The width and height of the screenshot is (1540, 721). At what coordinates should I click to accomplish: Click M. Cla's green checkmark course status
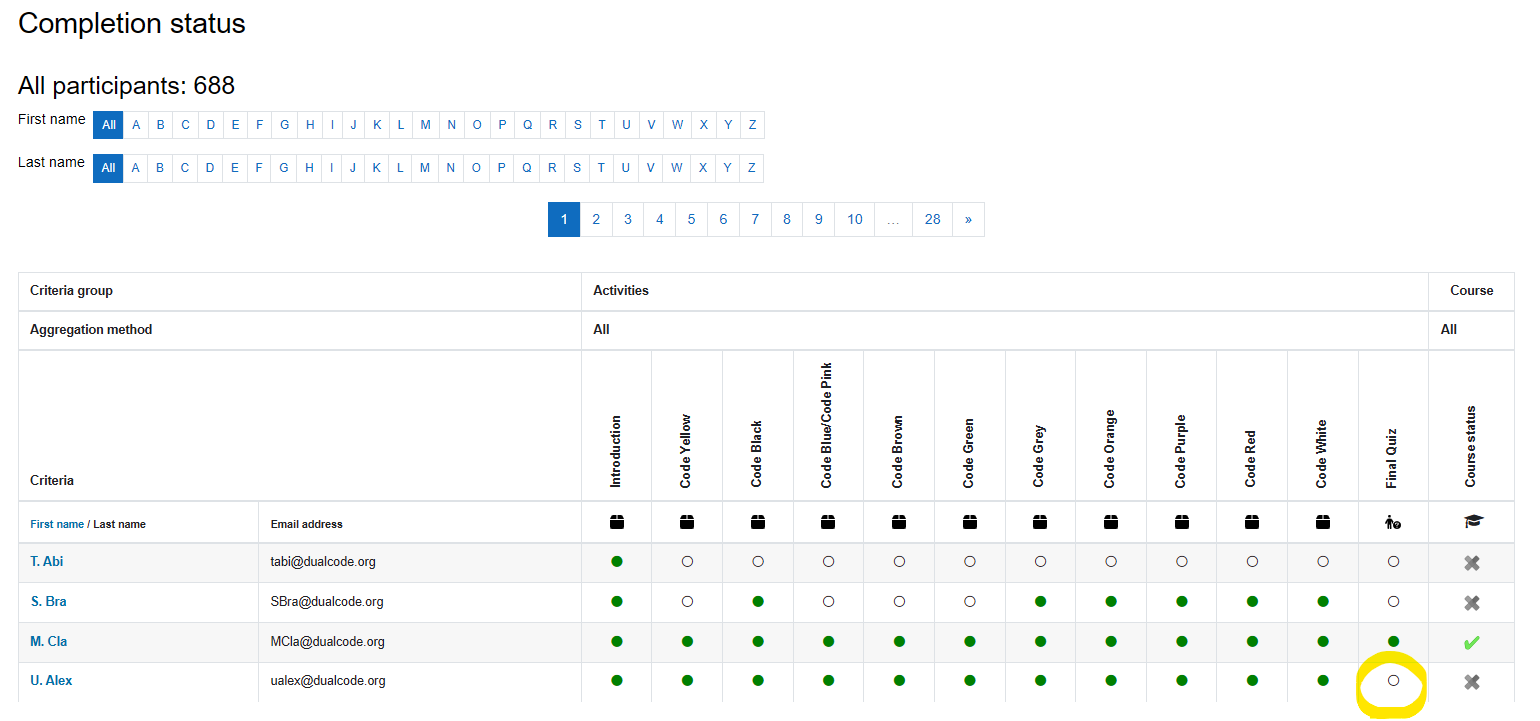tap(1471, 643)
